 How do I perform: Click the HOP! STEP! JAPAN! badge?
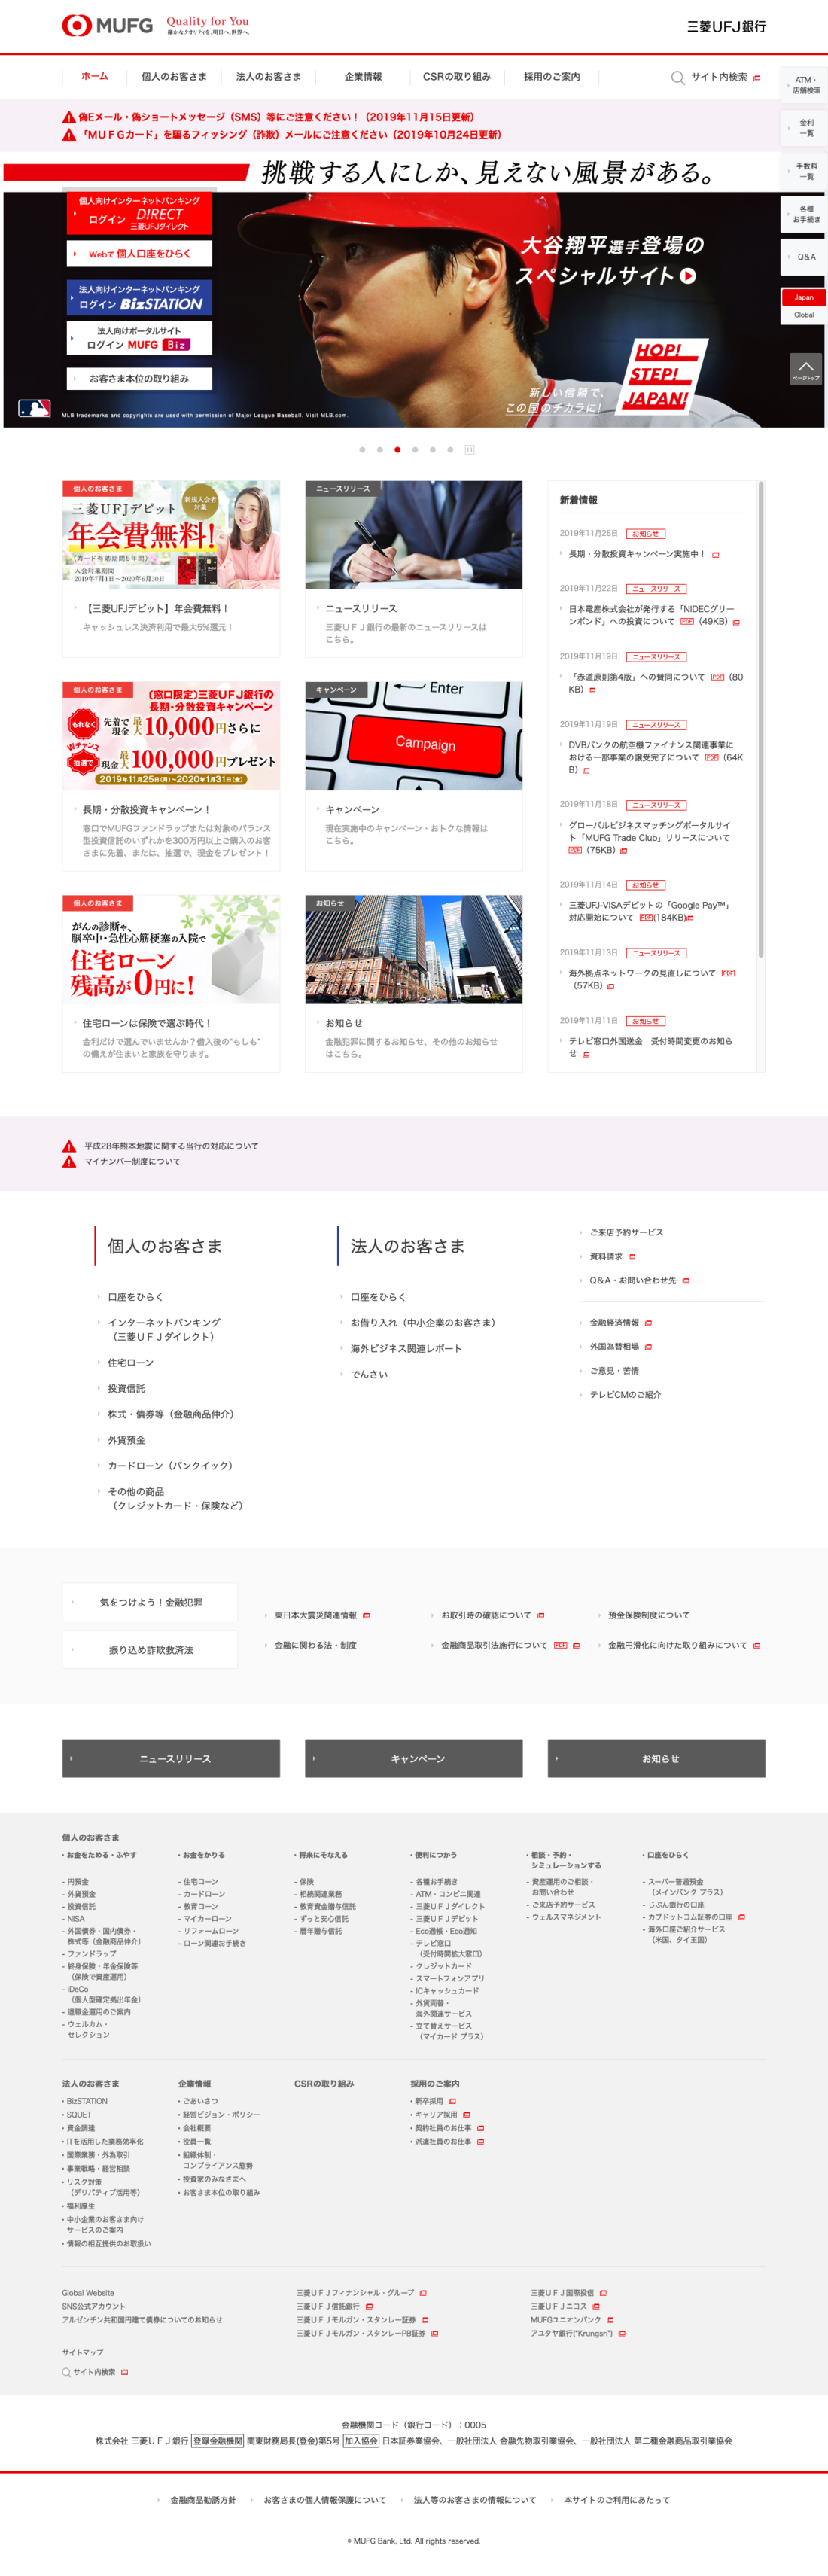[x=662, y=376]
